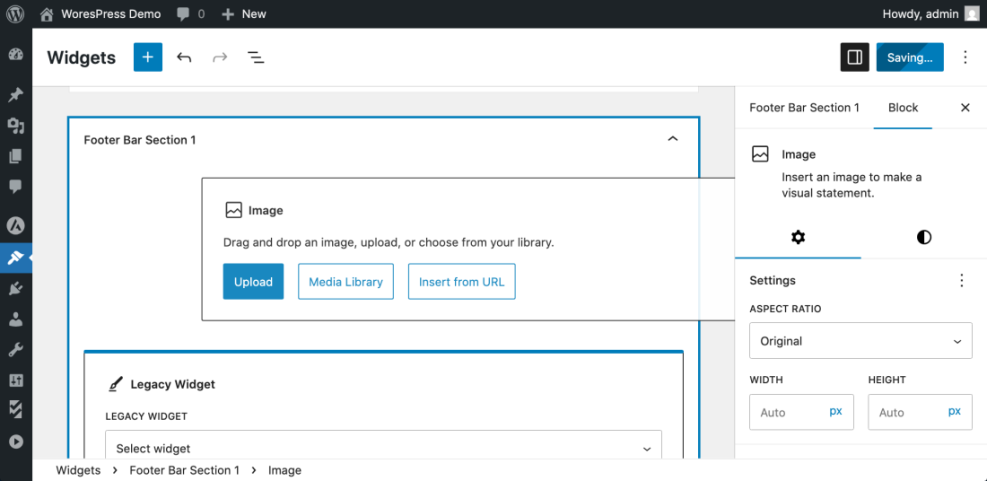
Task: Toggle the block inserter plus button
Action: [x=148, y=57]
